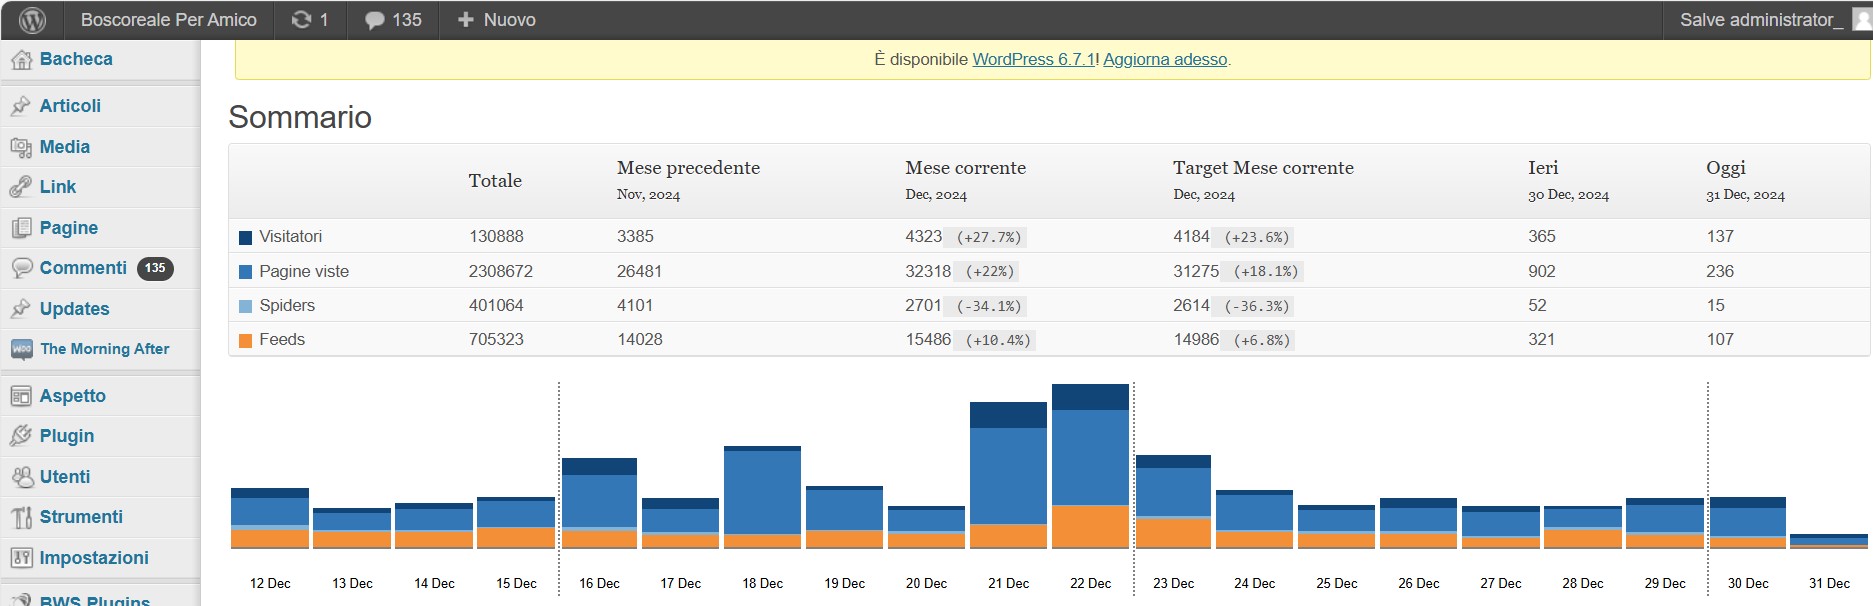Click the Feeds current month value 15486
The image size is (1873, 606).
[x=928, y=339]
